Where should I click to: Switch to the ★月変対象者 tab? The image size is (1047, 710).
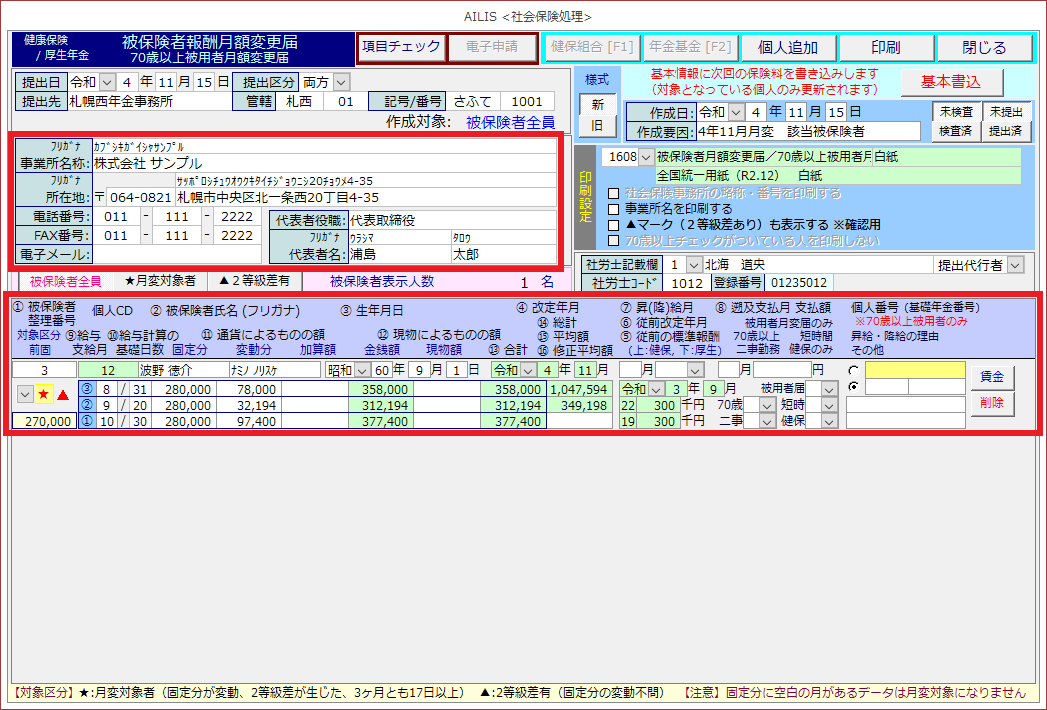point(160,281)
